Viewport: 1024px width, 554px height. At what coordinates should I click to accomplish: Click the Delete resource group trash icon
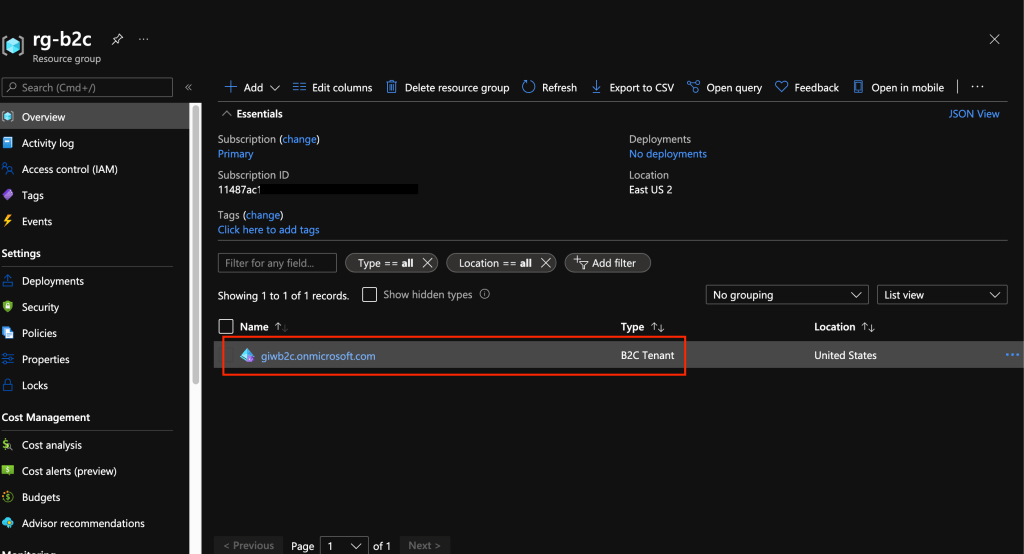[x=392, y=88]
